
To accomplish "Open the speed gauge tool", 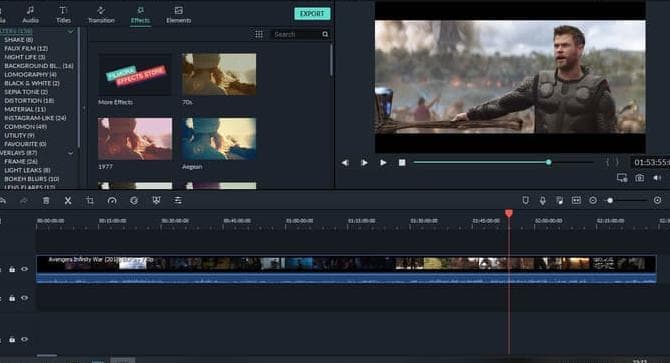I will tap(112, 200).
